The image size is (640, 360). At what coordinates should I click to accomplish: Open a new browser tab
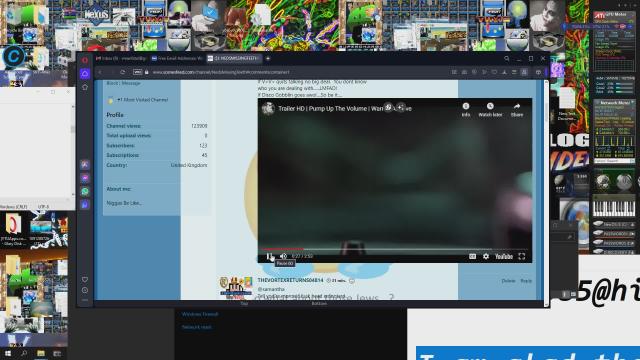click(x=268, y=58)
